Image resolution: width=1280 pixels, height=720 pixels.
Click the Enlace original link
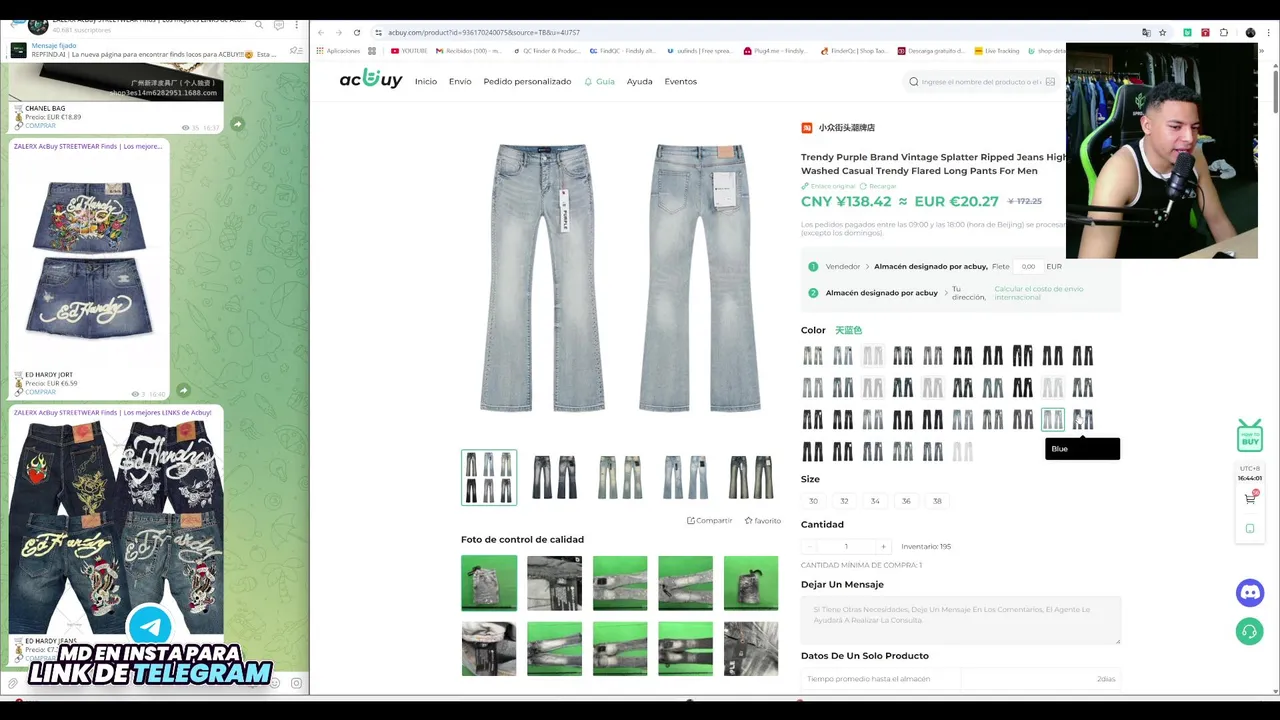tap(829, 186)
